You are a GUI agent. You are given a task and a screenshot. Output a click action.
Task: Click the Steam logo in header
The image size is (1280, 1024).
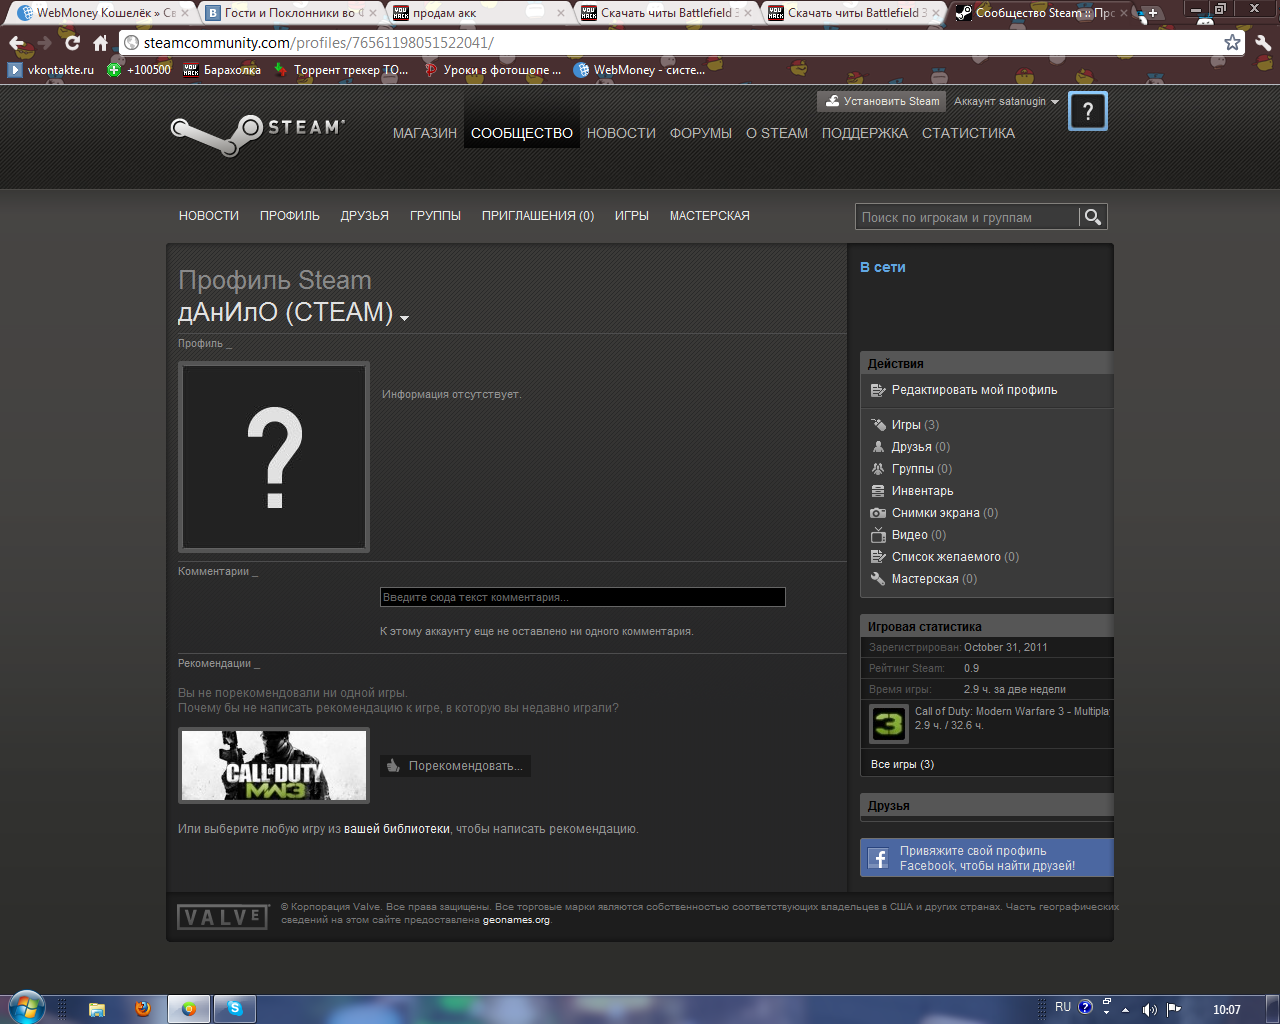(x=257, y=134)
